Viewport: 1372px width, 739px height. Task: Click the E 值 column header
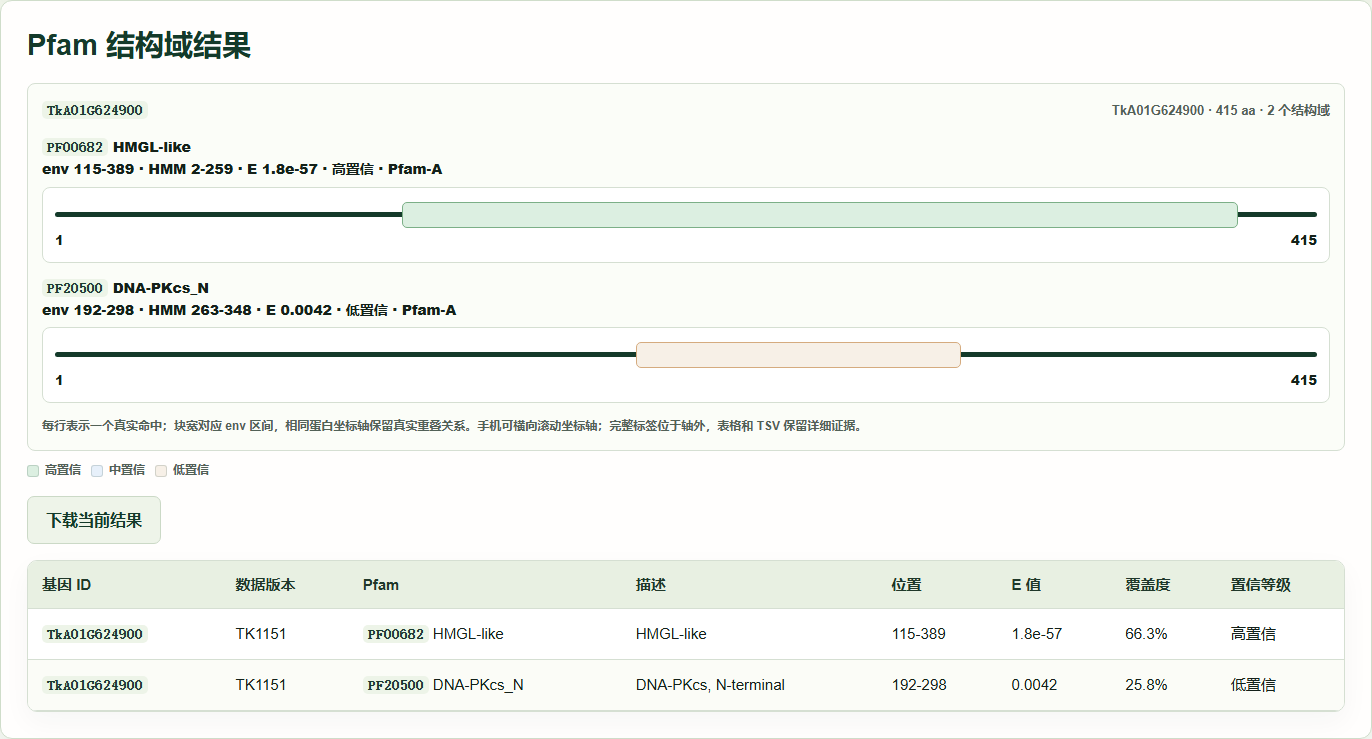1026,585
